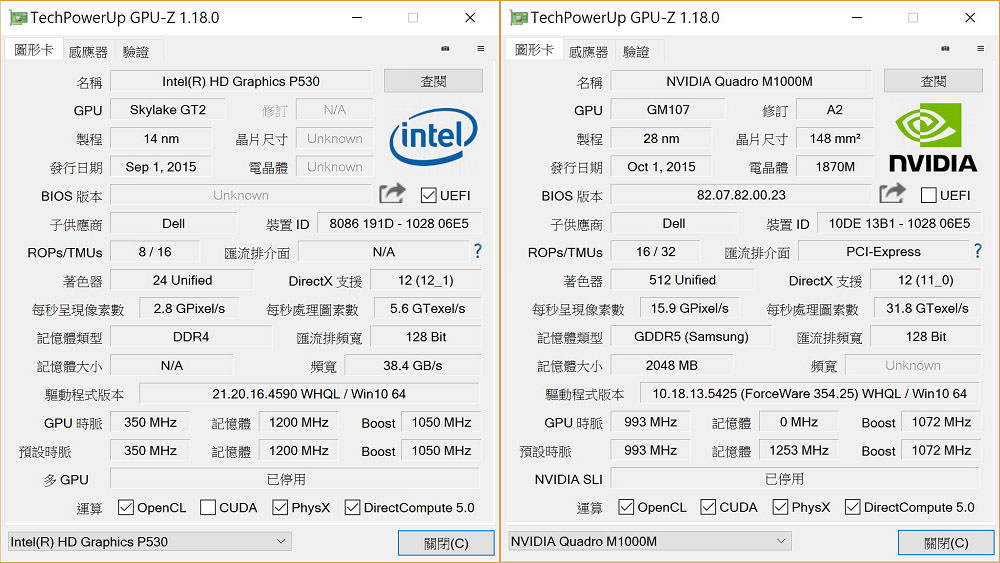
Task: Click the BIOS version field 82.07.82.00.23
Action: 741,195
